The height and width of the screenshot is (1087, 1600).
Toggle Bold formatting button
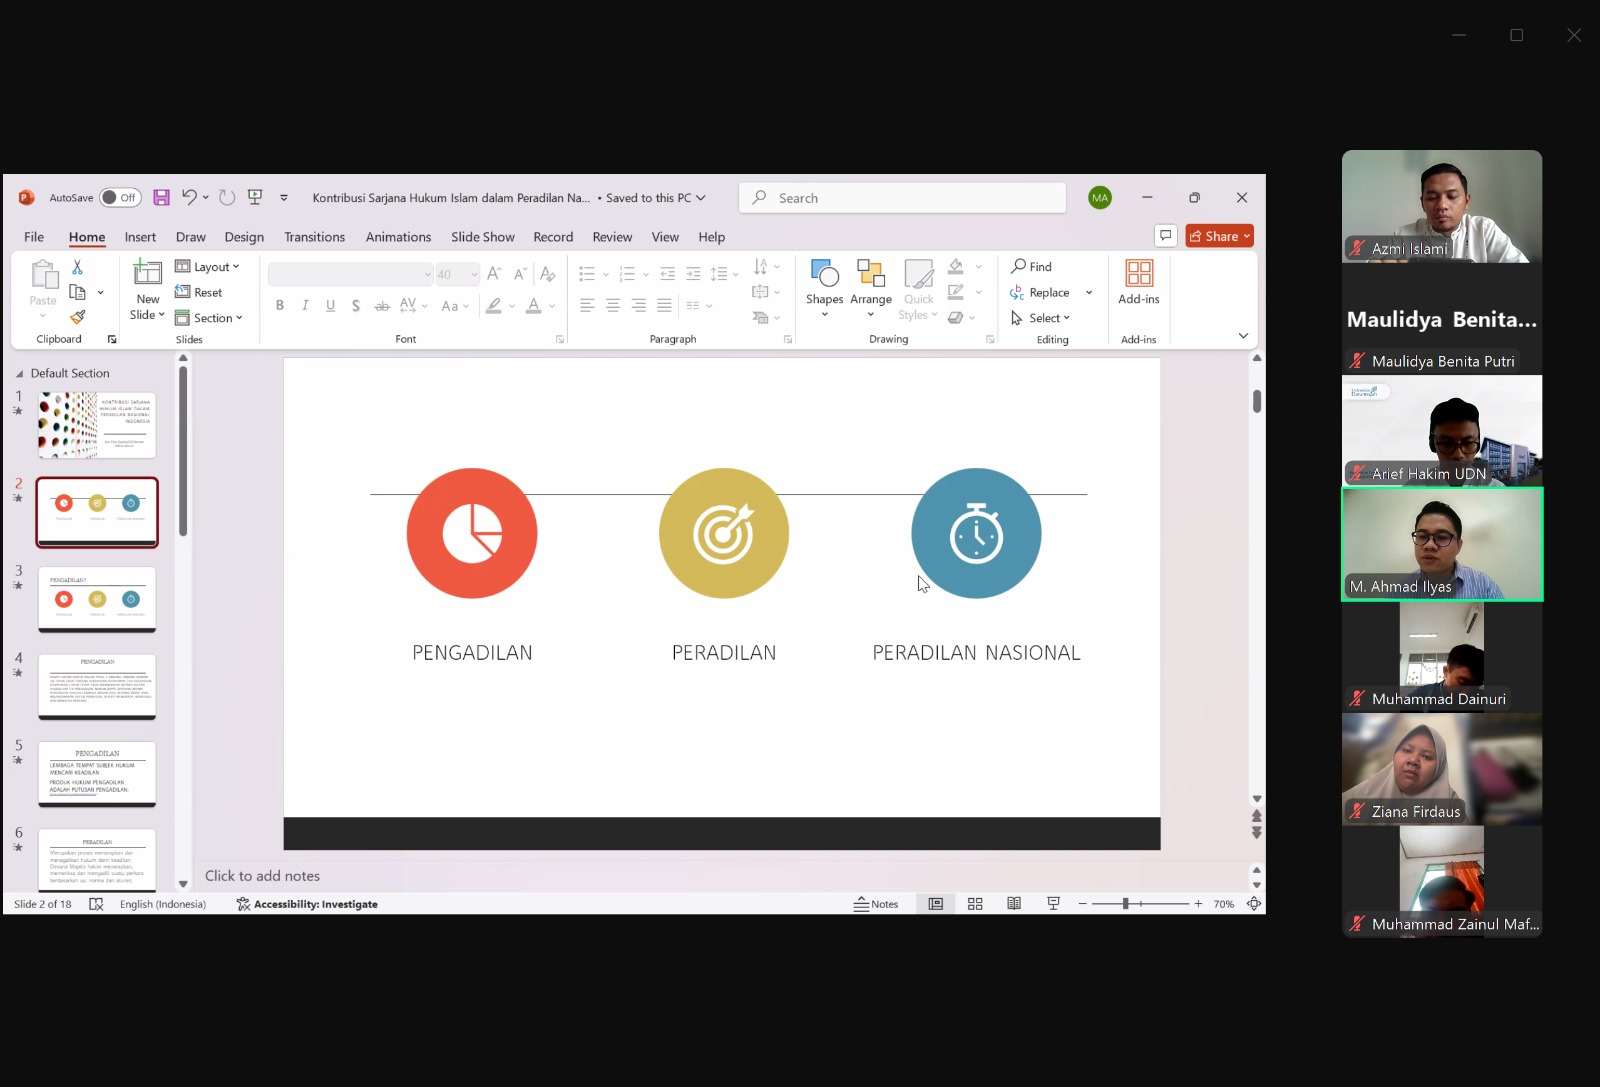coord(280,305)
